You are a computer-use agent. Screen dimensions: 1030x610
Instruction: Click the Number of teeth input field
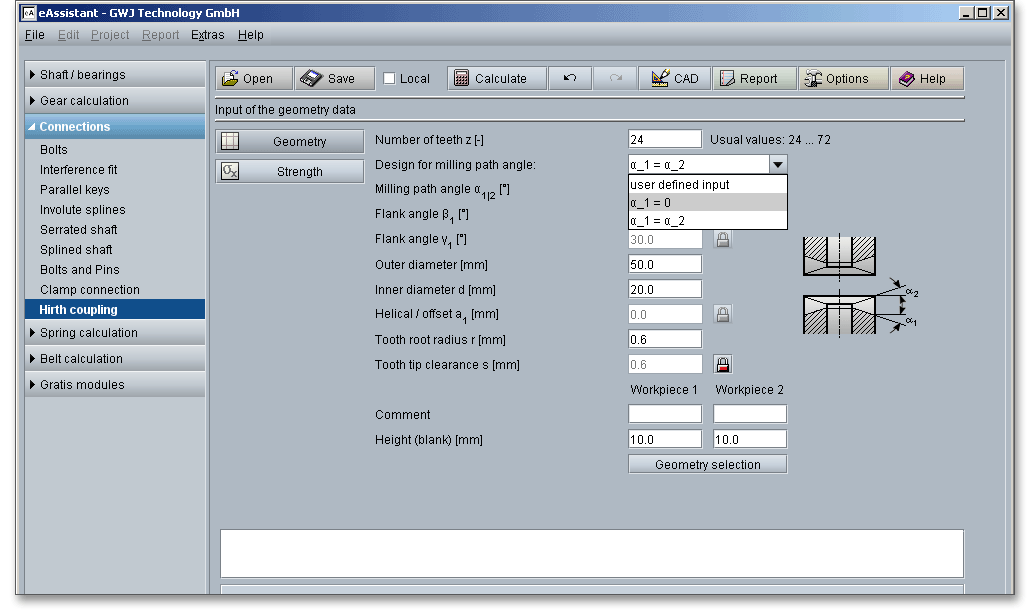(x=665, y=140)
